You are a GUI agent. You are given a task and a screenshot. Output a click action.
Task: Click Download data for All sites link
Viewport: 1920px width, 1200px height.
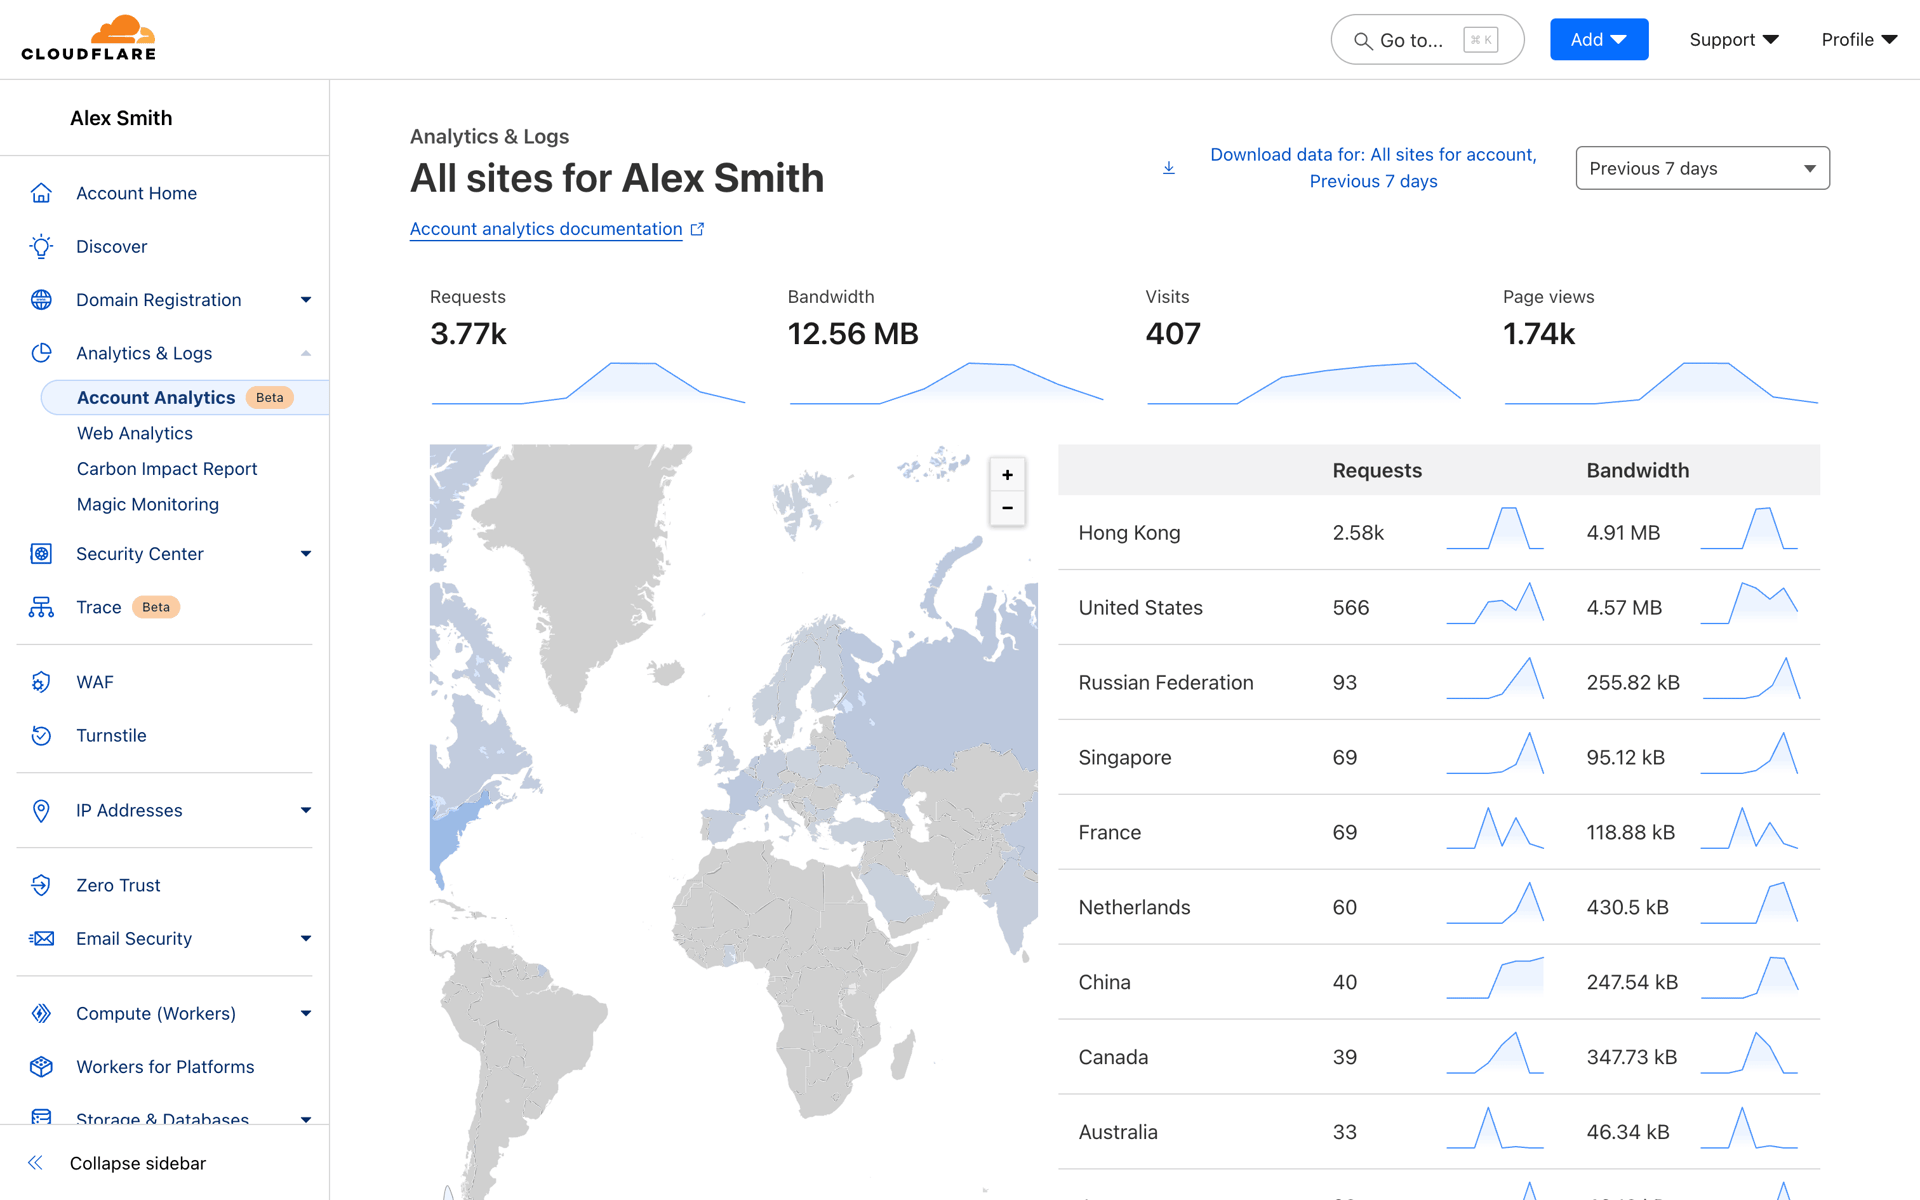coord(1373,168)
